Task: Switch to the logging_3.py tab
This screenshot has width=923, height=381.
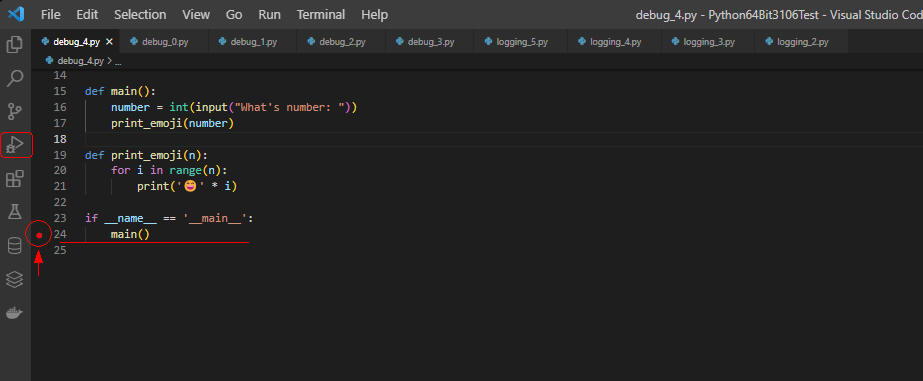Action: tap(708, 42)
